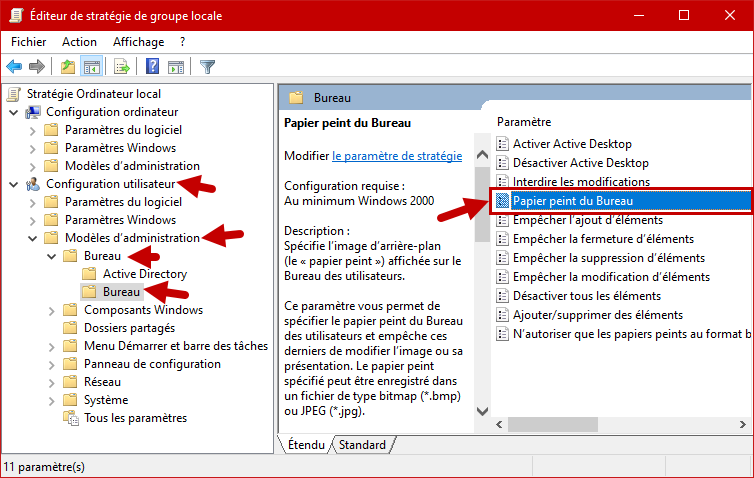Click the Up one level folder icon

[x=68, y=66]
